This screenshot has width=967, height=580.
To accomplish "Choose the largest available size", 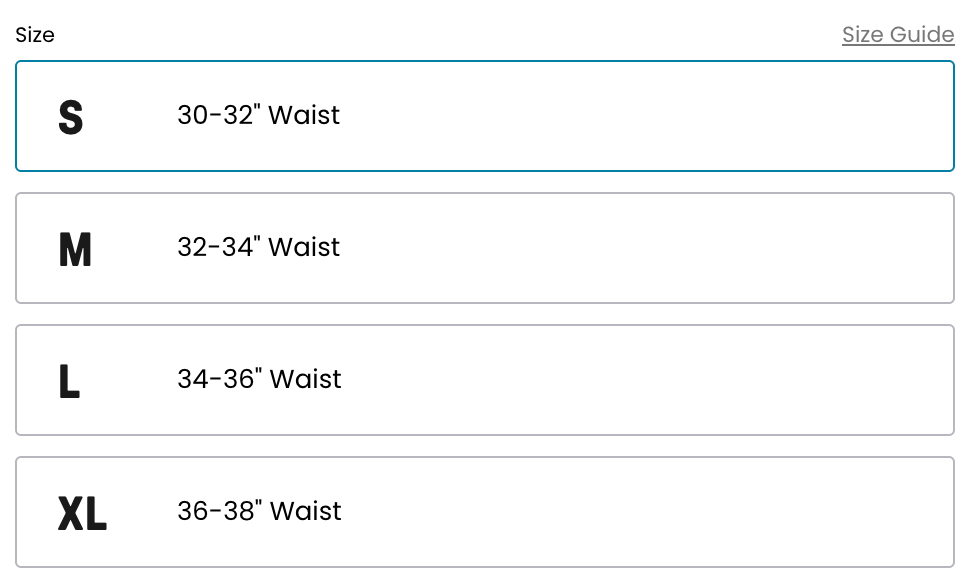I will pyautogui.click(x=485, y=512).
